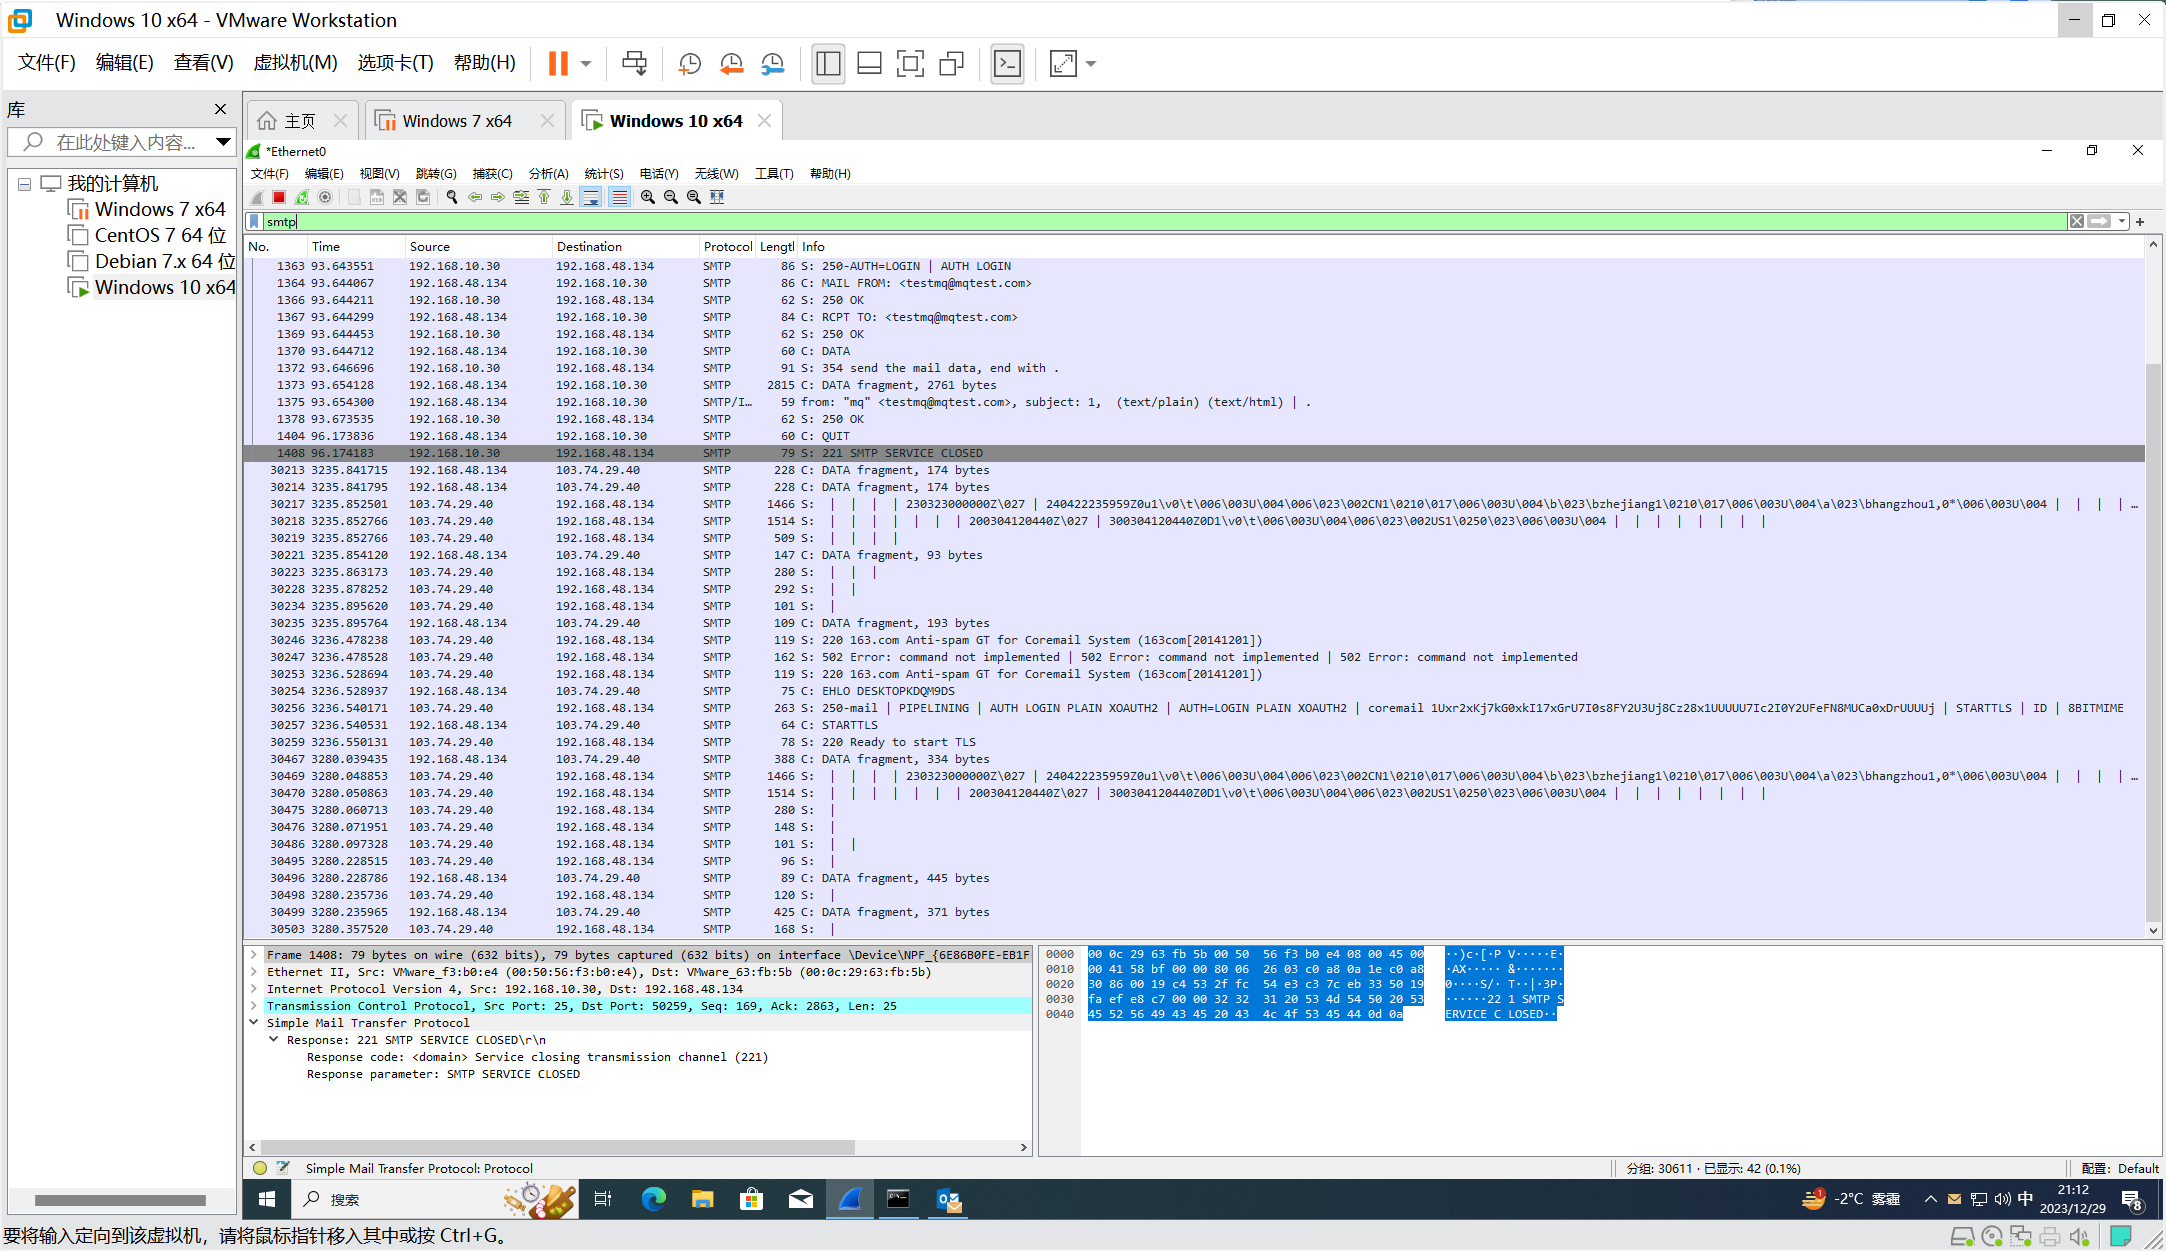Open Wireshark's 捕获(C) menu
Image resolution: width=2166 pixels, height=1251 pixels.
[492, 174]
